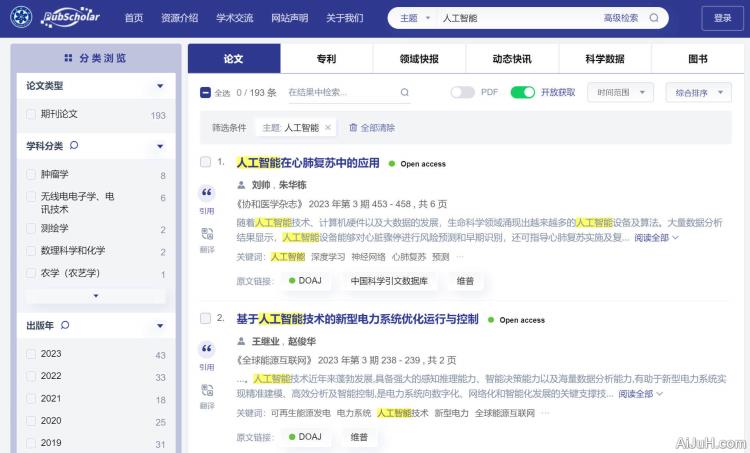The image size is (750, 453).
Task: Click the trash icon to clear all filters
Action: [x=353, y=128]
